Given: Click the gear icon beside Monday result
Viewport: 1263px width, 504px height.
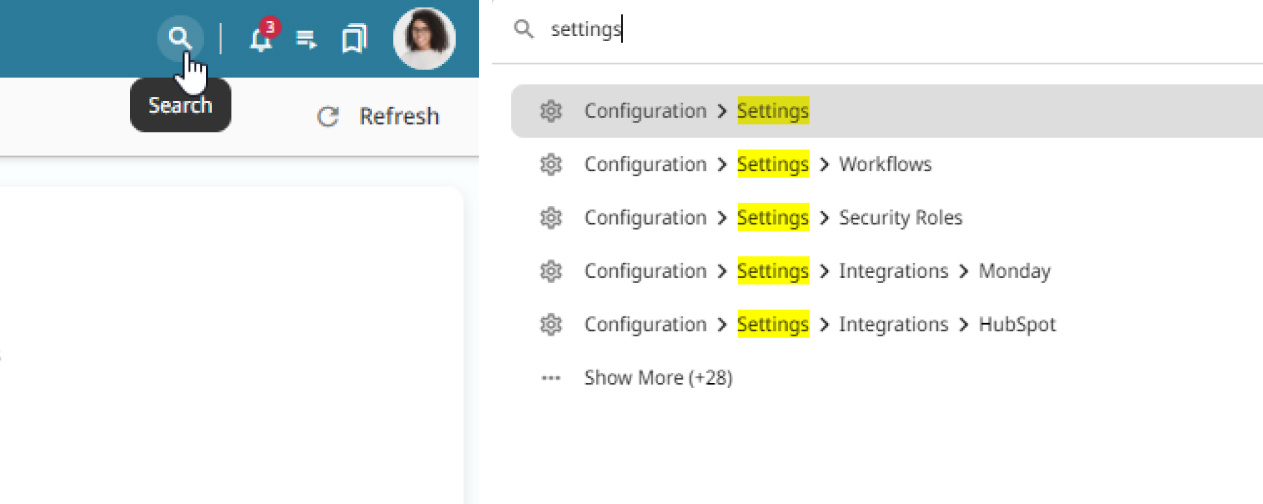Looking at the screenshot, I should tap(550, 271).
